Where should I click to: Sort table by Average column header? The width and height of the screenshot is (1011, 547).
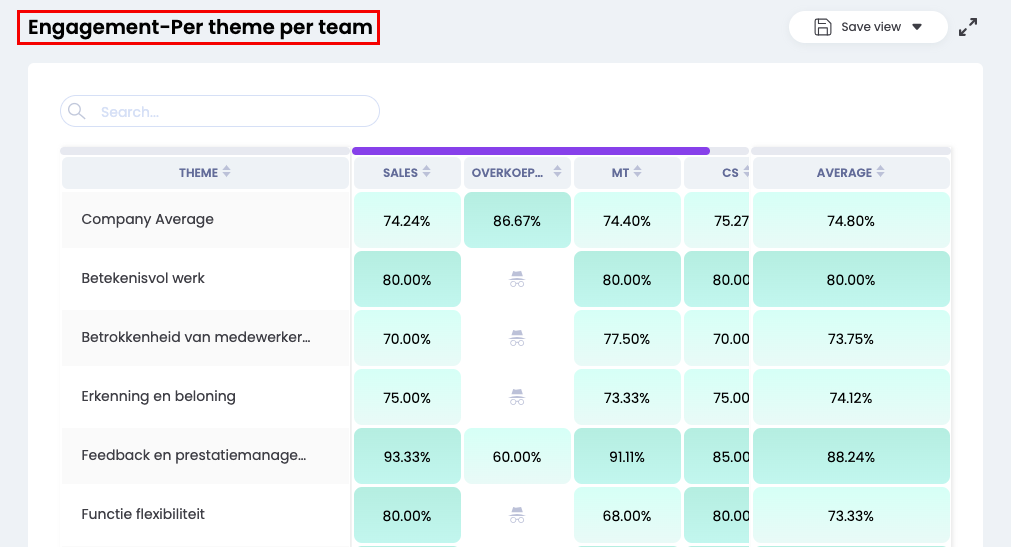coord(850,173)
